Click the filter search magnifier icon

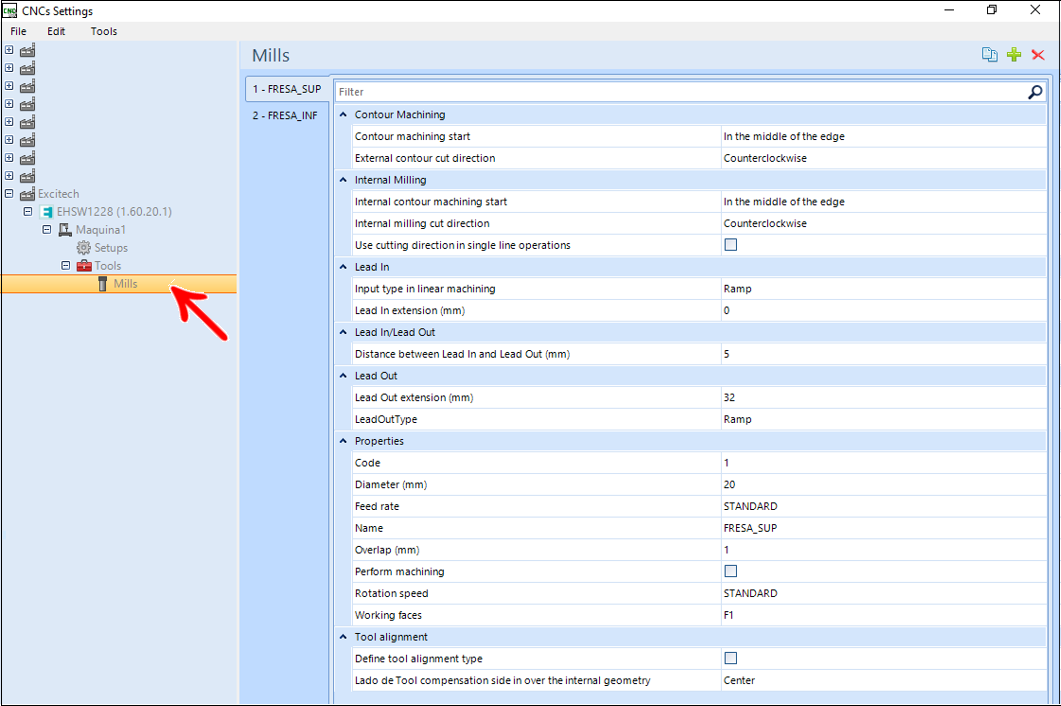click(1035, 91)
